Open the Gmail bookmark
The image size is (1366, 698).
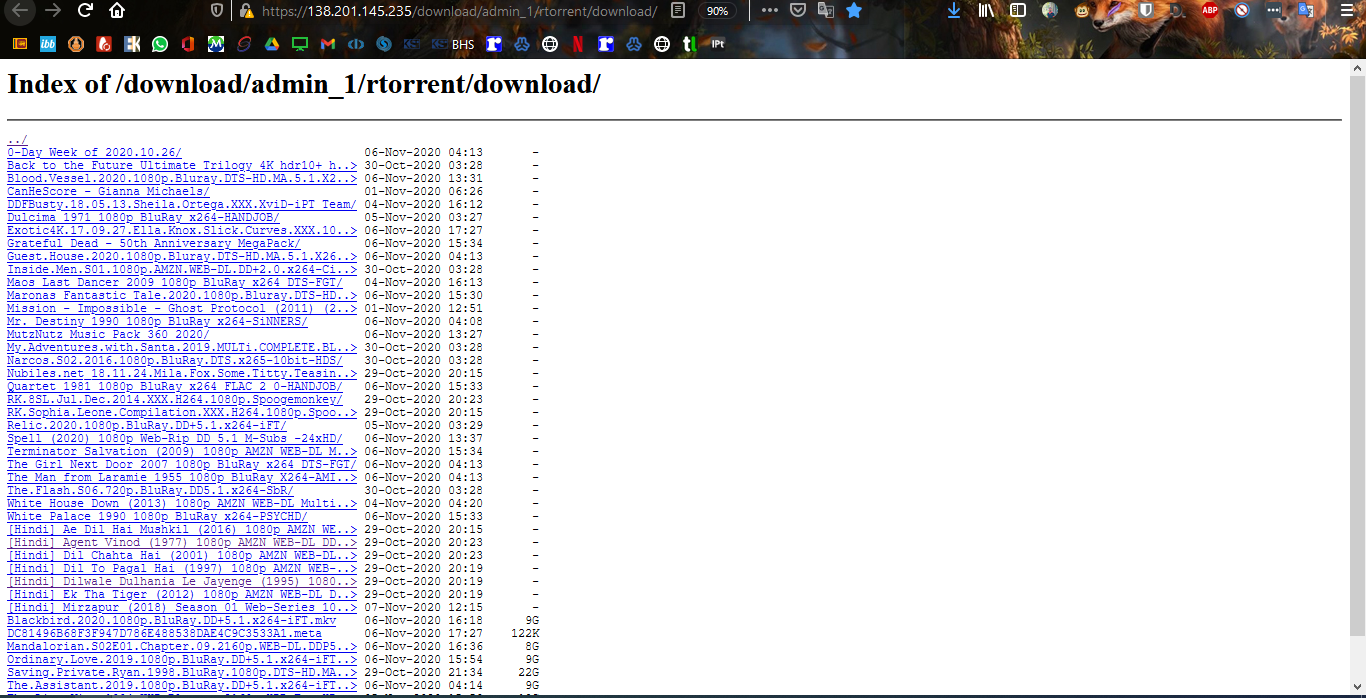(x=327, y=44)
